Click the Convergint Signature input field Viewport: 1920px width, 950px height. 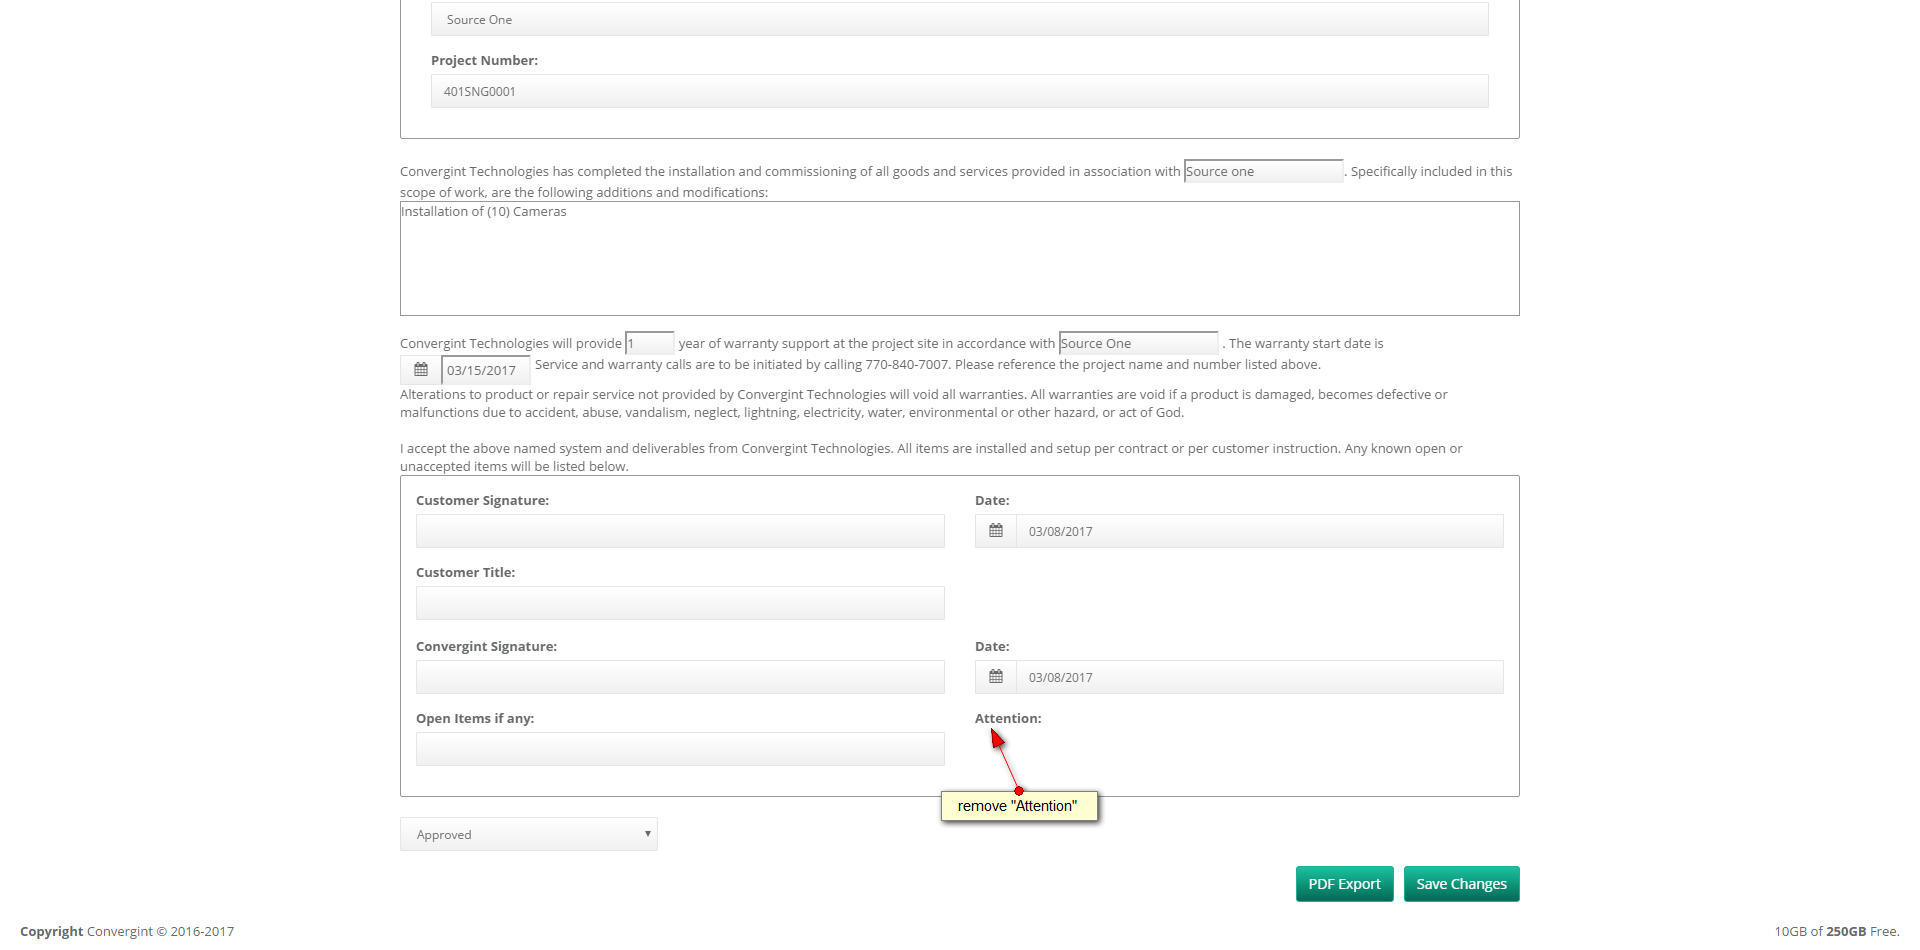(680, 677)
